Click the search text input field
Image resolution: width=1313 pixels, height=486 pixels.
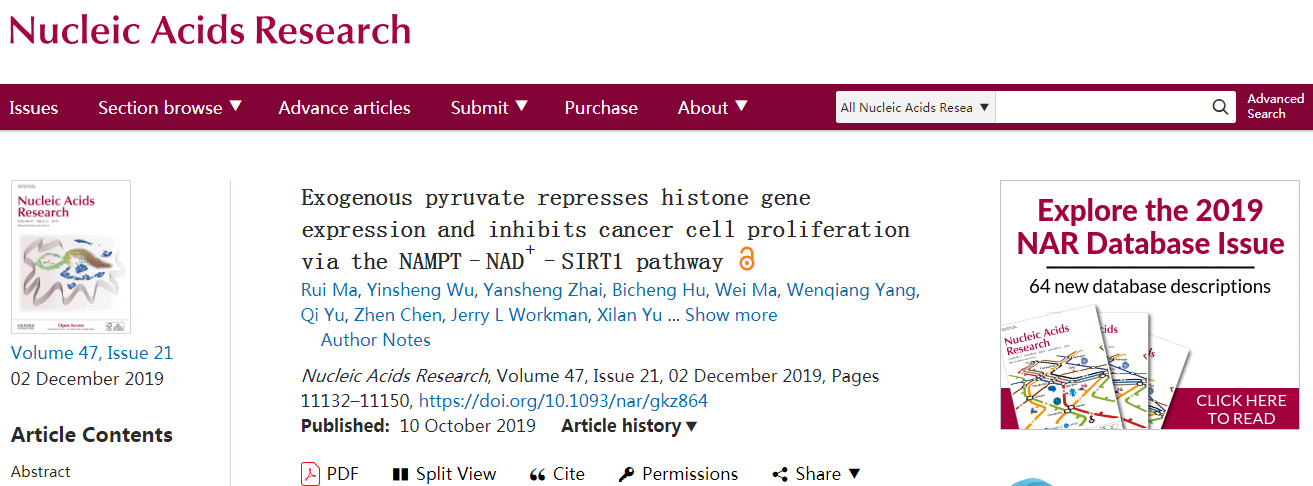[1102, 107]
